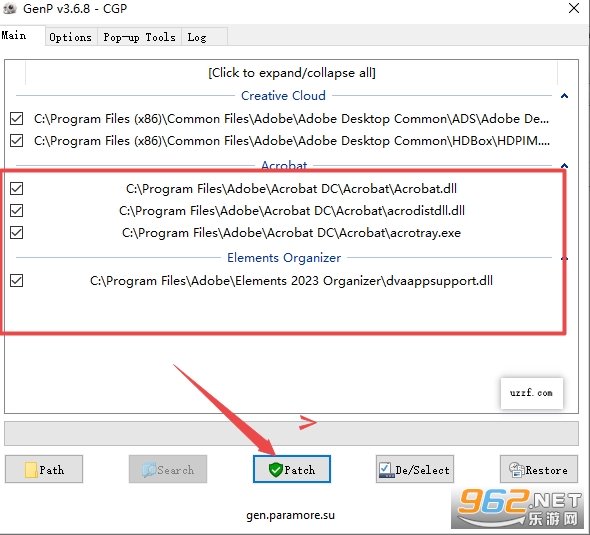Click the restore icon on Restore button
The image size is (590, 535).
(x=516, y=470)
